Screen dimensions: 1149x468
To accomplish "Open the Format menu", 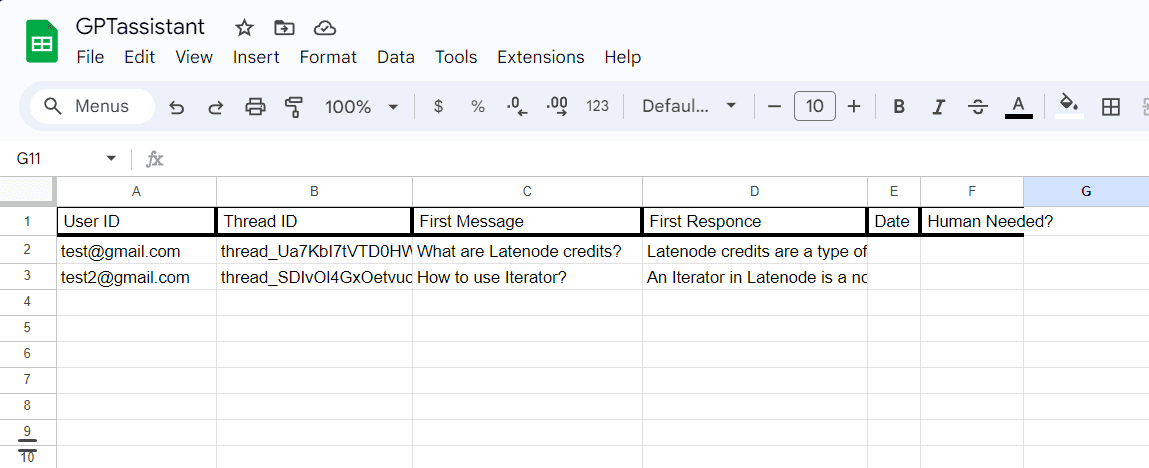I will [x=328, y=57].
